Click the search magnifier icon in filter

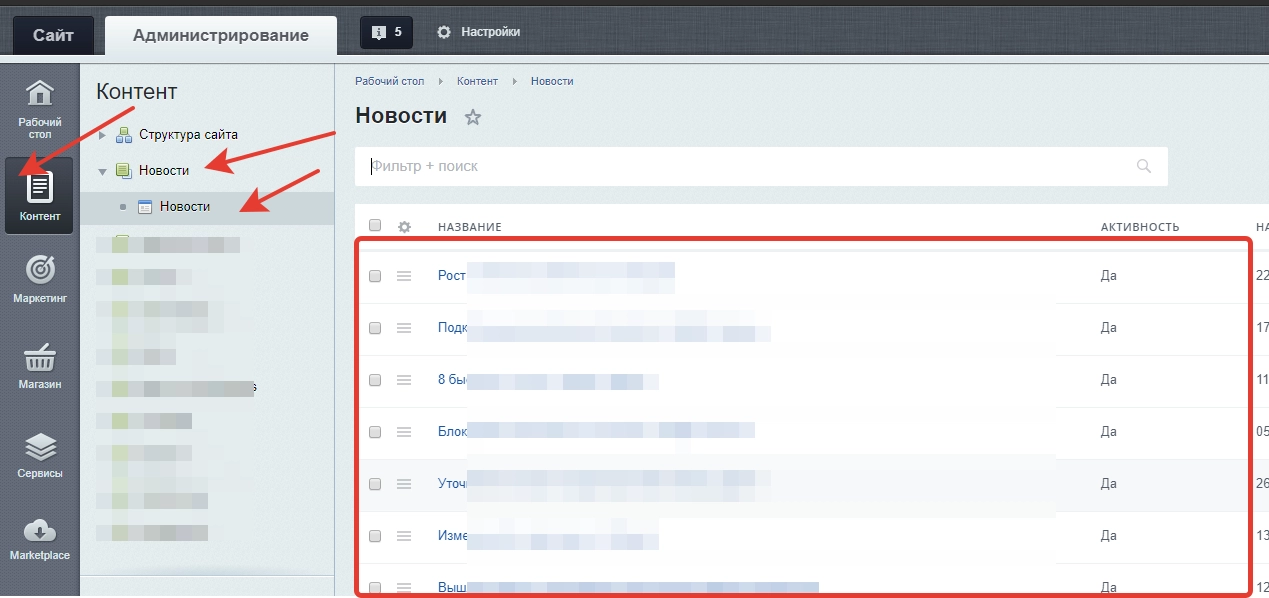pos(1144,166)
